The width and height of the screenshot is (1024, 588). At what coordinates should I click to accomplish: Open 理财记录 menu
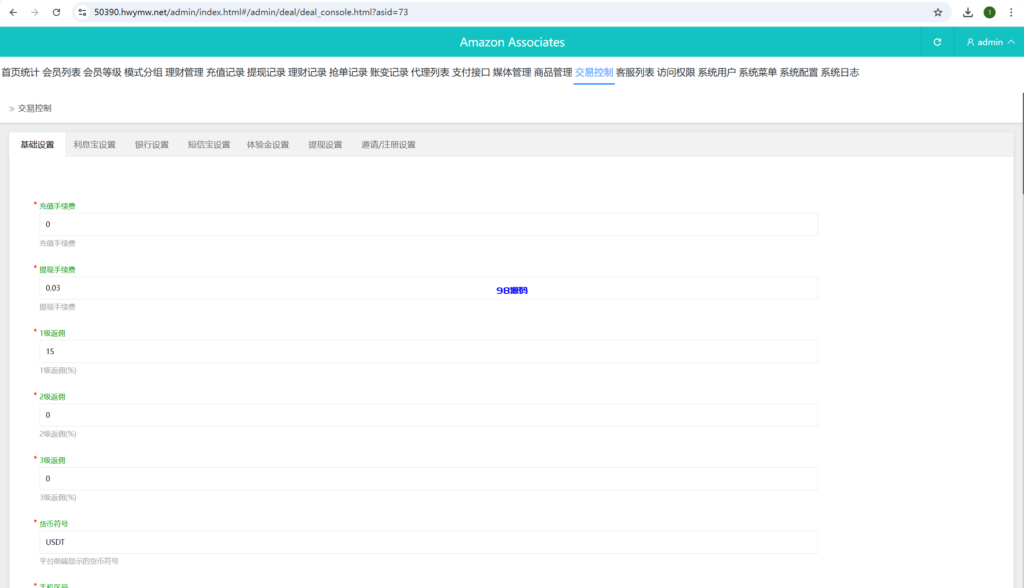[307, 73]
